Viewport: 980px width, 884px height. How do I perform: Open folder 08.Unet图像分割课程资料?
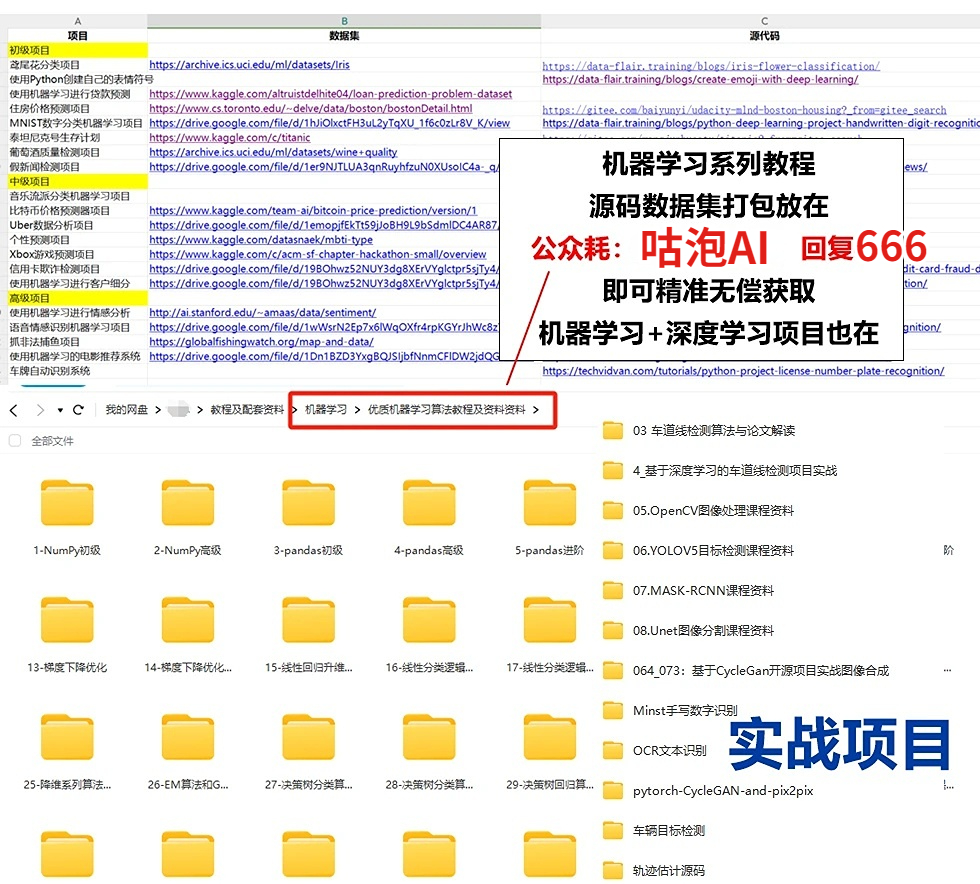(688, 630)
